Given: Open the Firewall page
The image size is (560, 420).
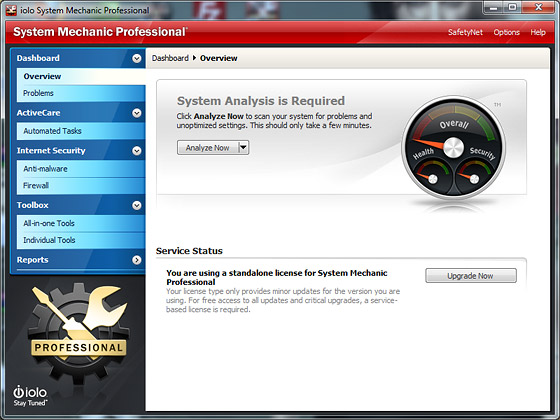Looking at the screenshot, I should click(x=81, y=186).
